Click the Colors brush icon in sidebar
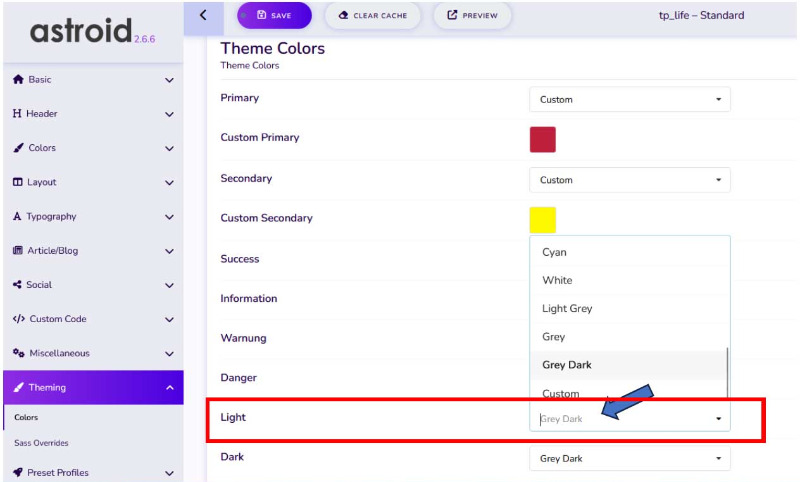 tap(18, 148)
